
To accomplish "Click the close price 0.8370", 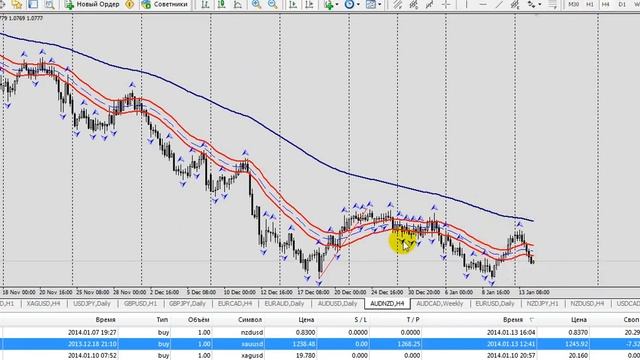I will 578,333.
